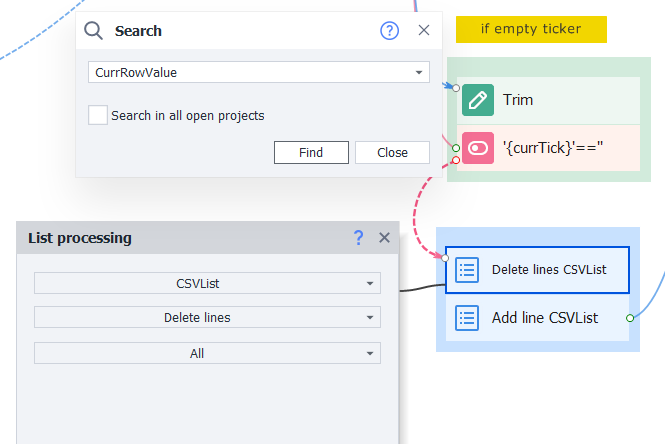665x444 pixels.
Task: Open help for List processing panel
Action: [x=358, y=237]
